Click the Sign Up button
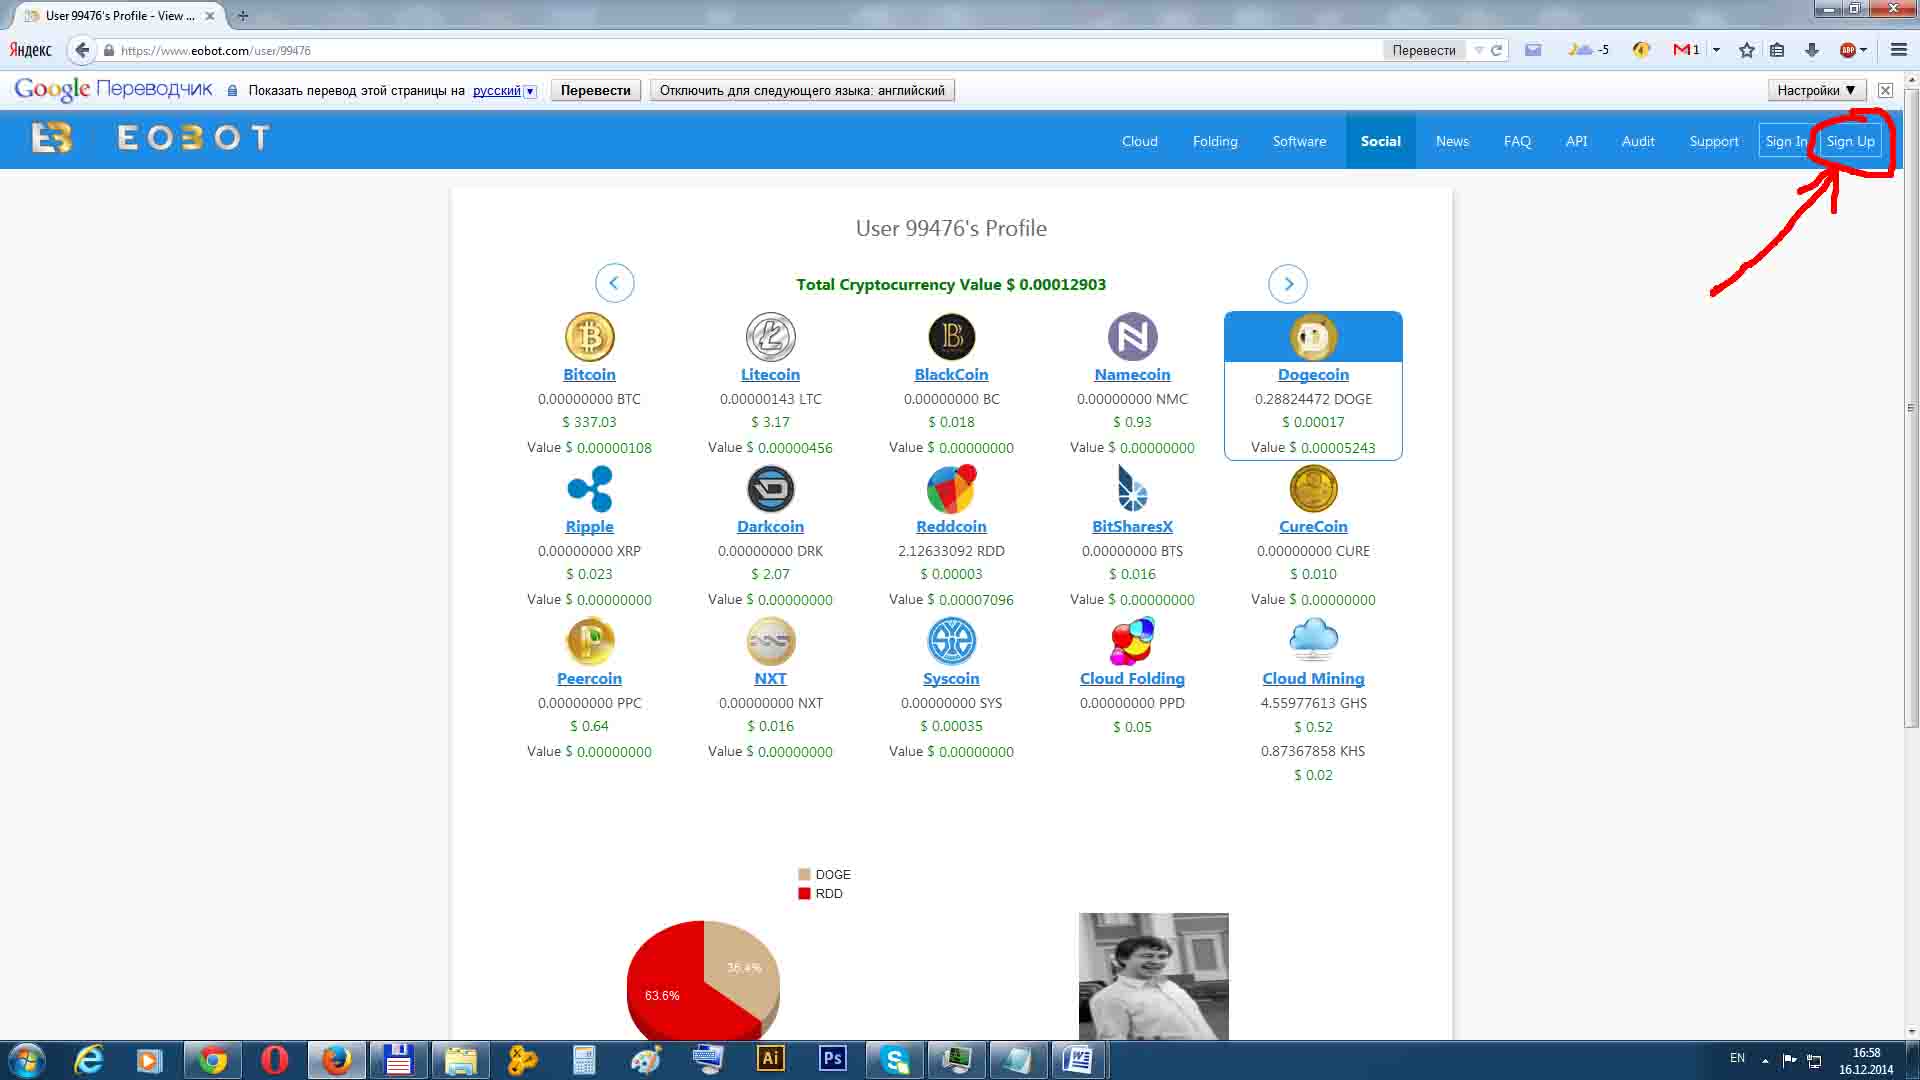The image size is (1920, 1080). click(1851, 141)
